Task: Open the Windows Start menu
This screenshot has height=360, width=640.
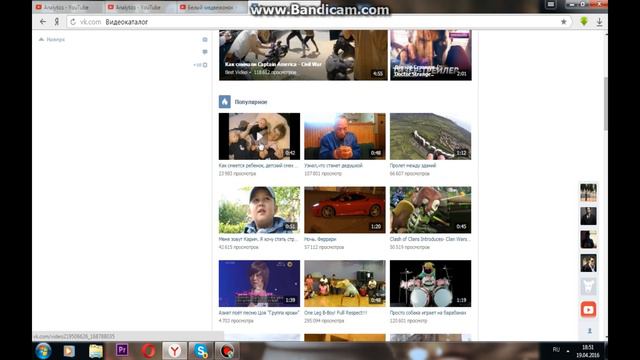Action: pos(43,351)
